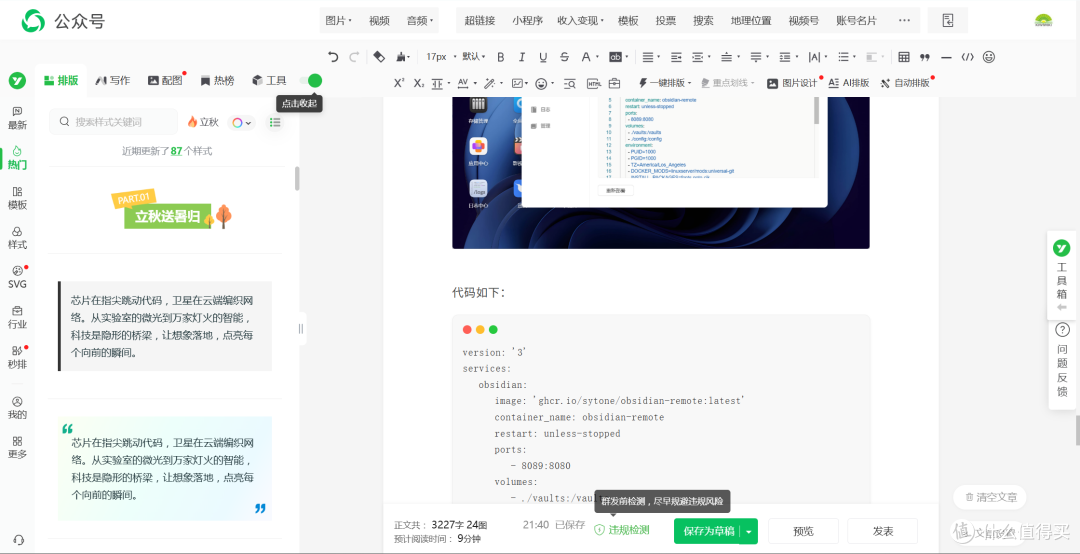Toggle list view of styles
This screenshot has height=554, width=1080.
click(x=275, y=122)
